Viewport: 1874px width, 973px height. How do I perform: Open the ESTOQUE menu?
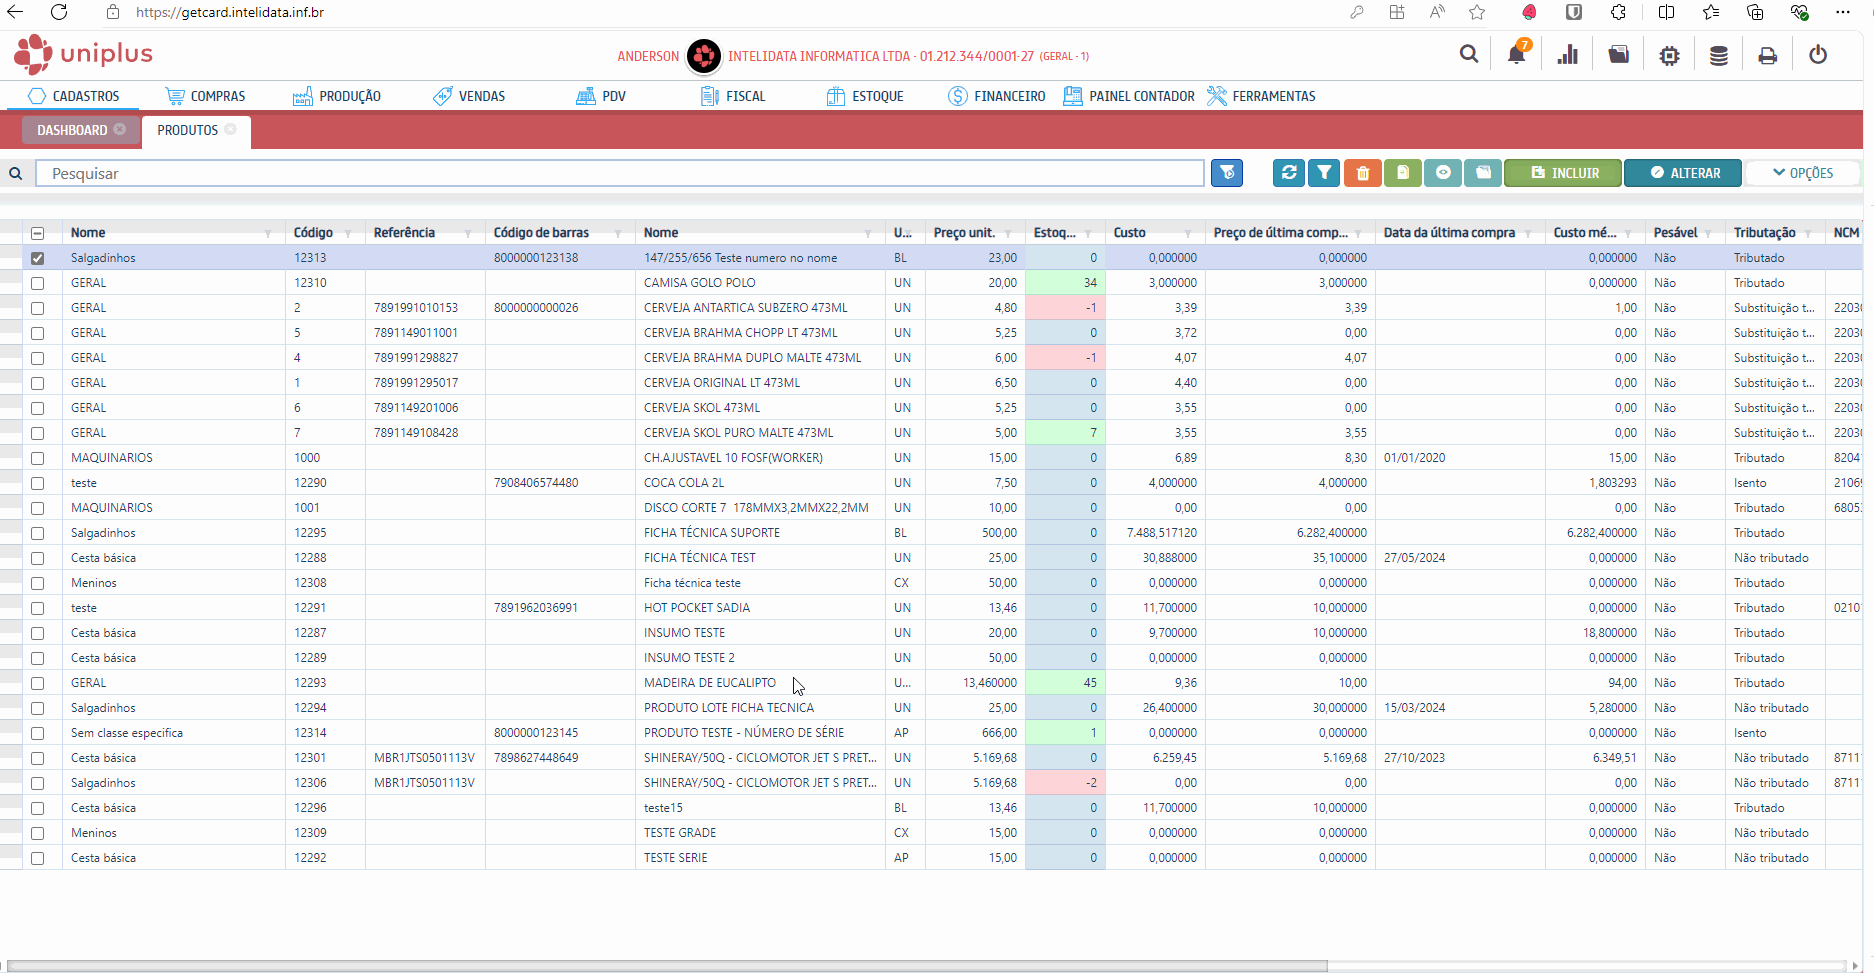click(865, 96)
